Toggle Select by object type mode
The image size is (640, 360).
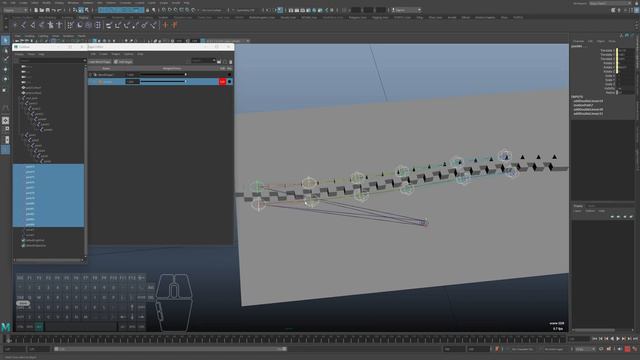point(81,10)
